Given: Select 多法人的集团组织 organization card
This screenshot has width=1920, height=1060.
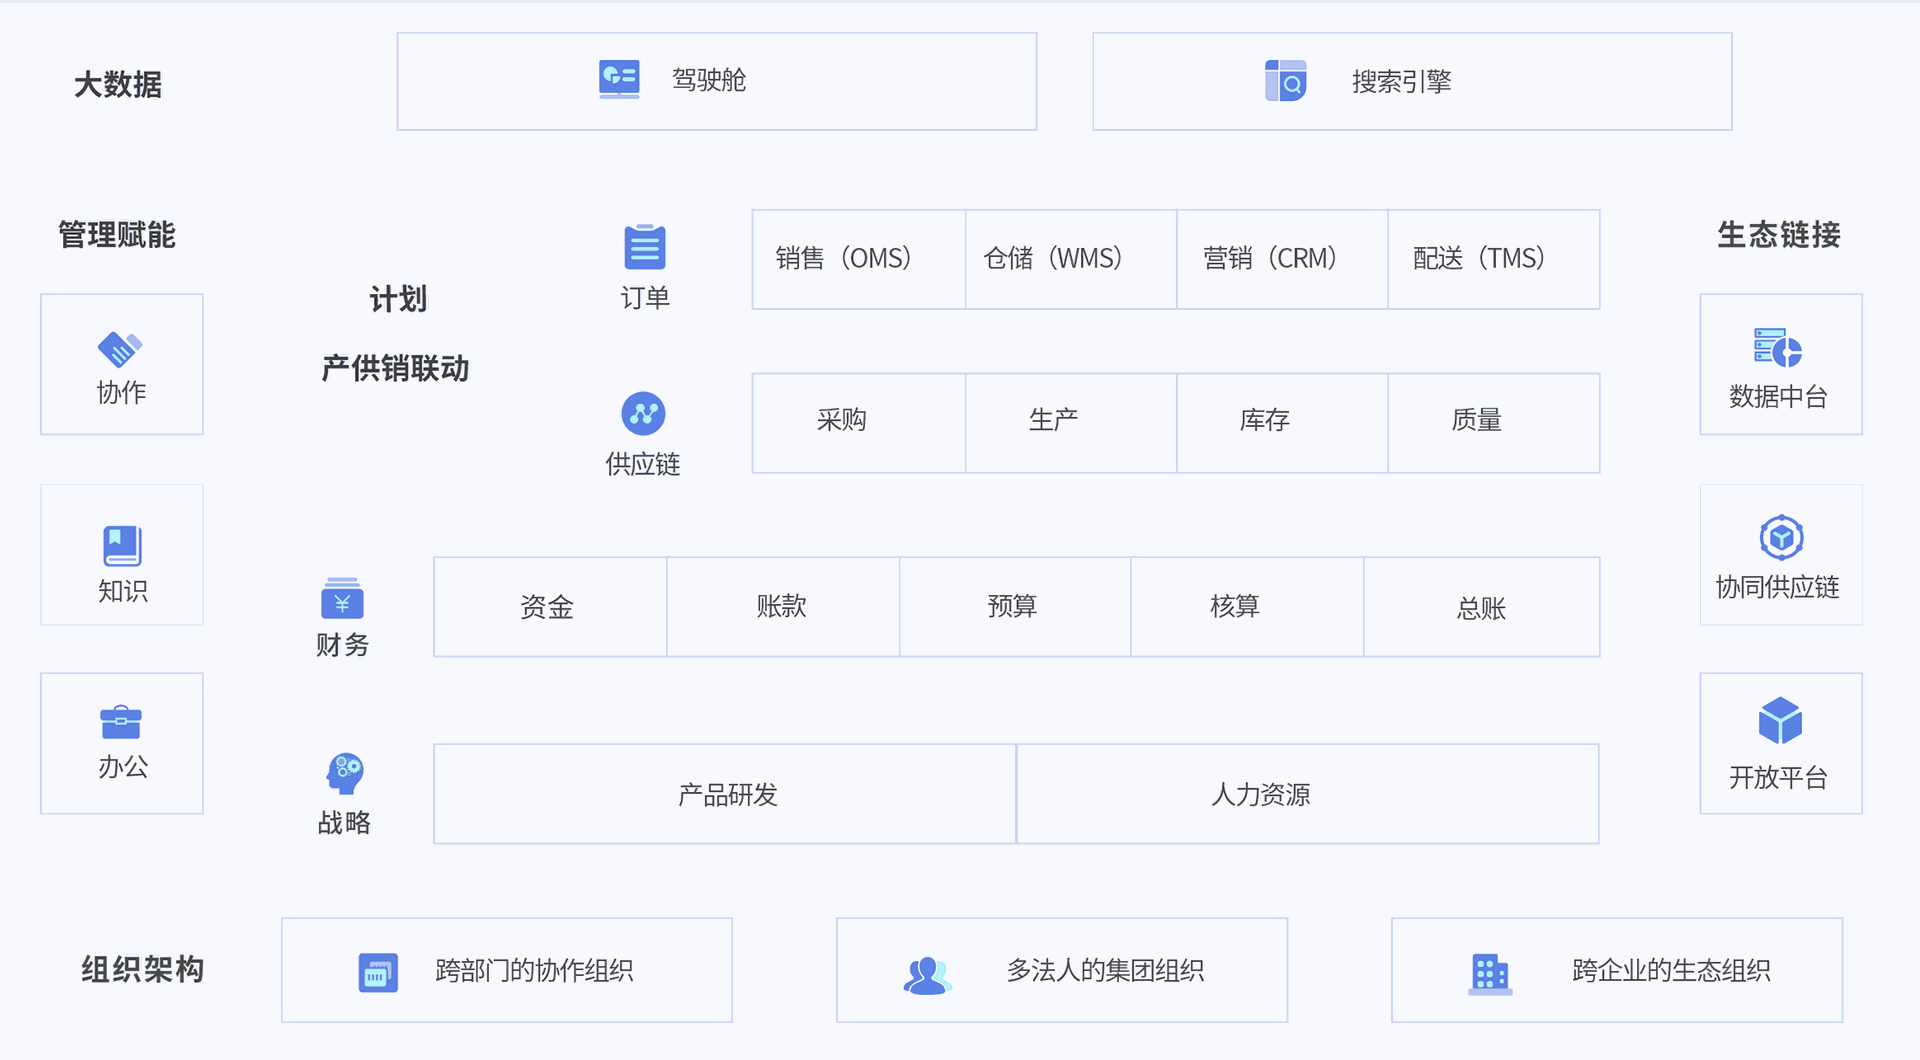Looking at the screenshot, I should tap(1061, 970).
